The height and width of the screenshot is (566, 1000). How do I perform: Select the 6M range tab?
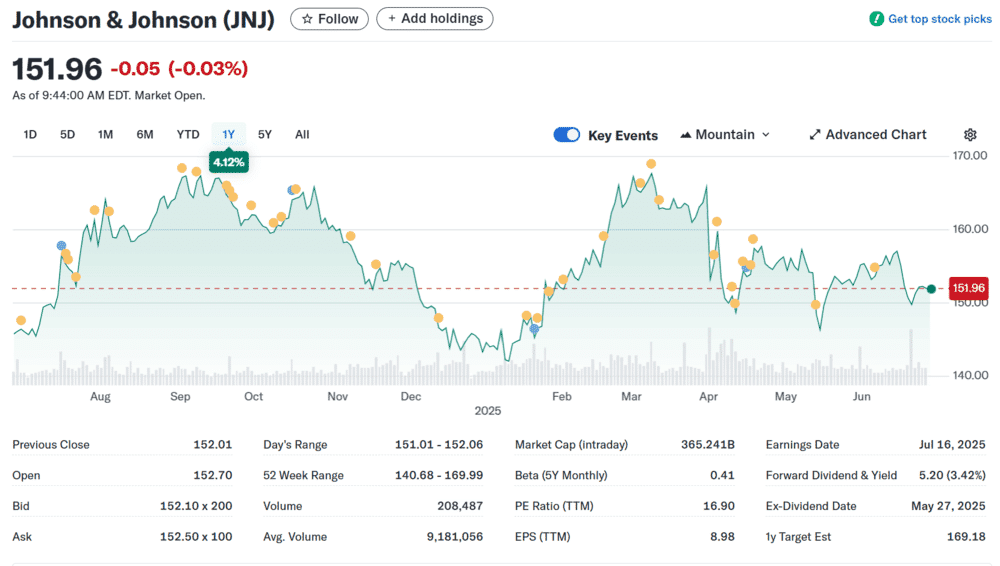(145, 135)
